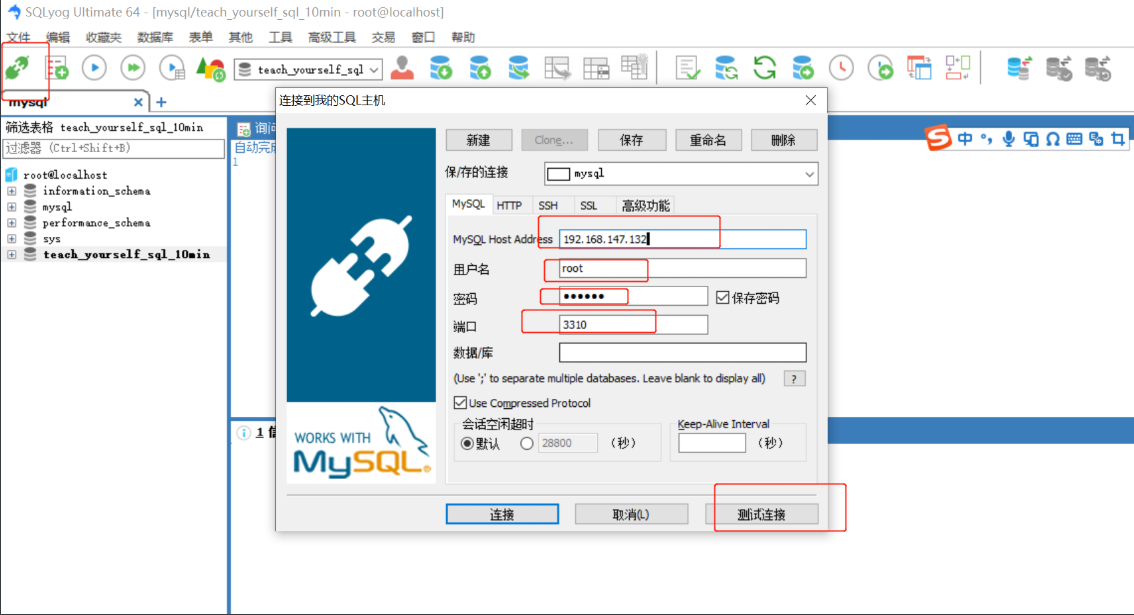
Task: Switch to the SSH tab
Action: click(x=548, y=205)
